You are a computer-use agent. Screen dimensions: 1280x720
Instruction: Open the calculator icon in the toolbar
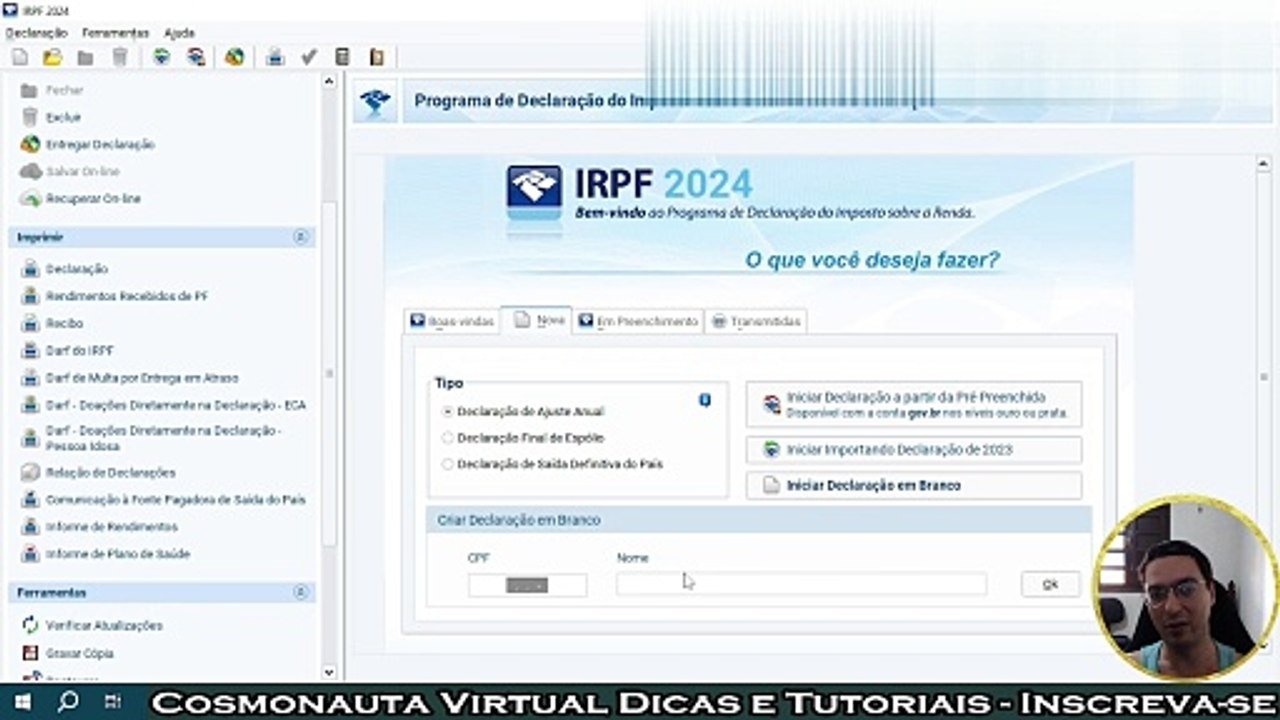click(x=342, y=57)
